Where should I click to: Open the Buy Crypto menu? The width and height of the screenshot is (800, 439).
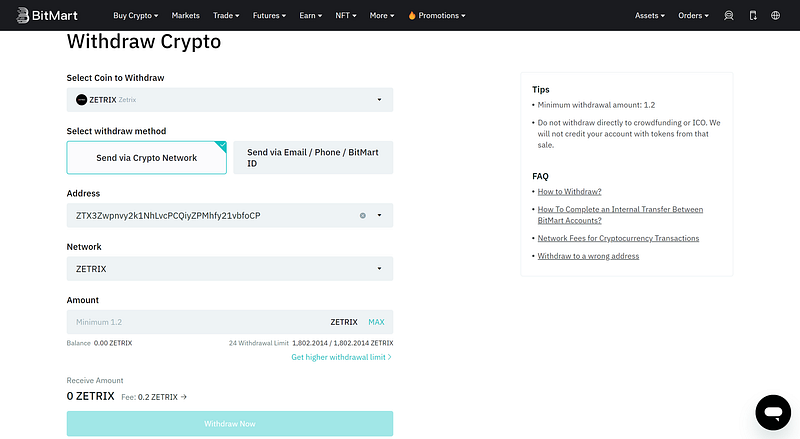click(135, 16)
